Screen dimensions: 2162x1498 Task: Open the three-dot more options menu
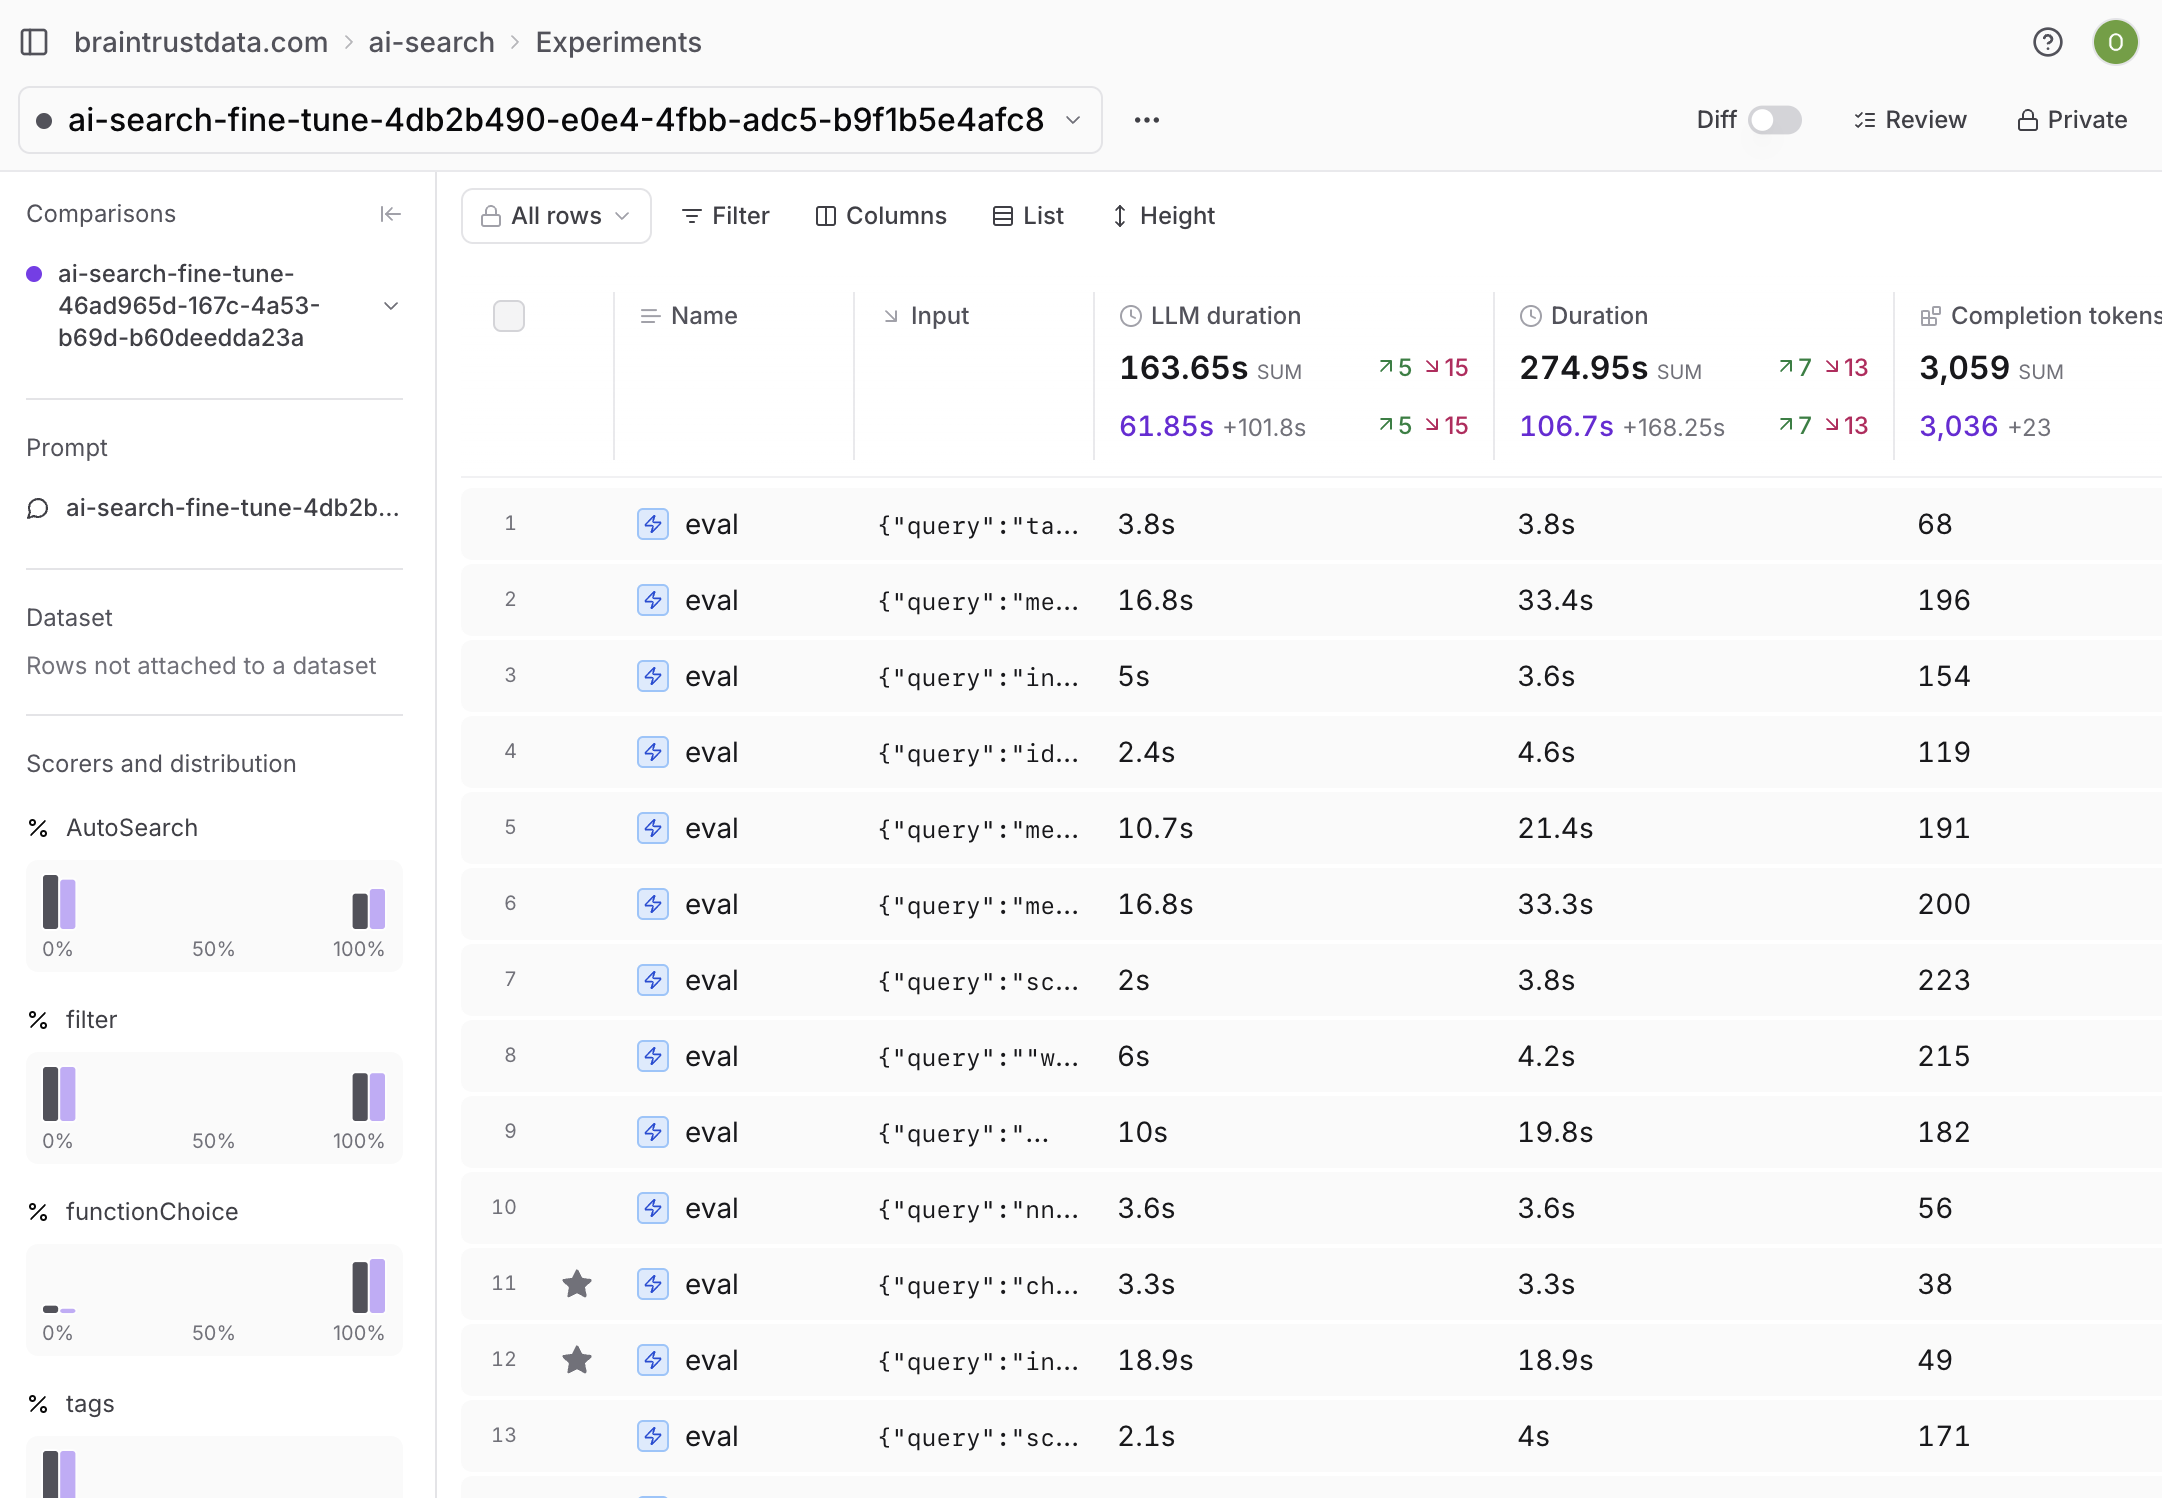point(1146,120)
